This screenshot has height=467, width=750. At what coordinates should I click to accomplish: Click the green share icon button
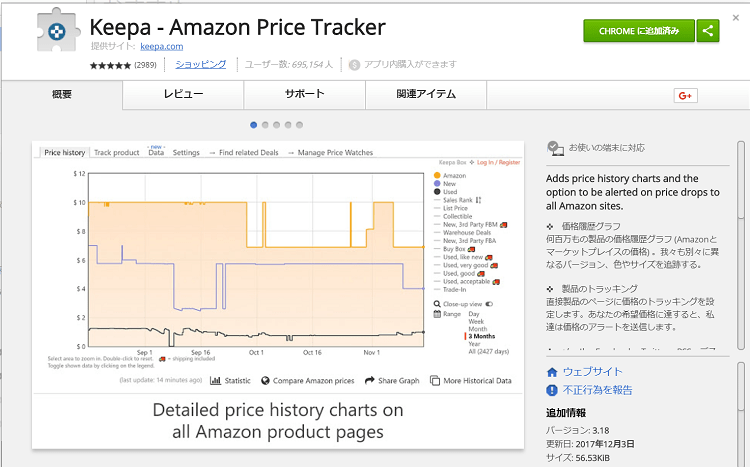pyautogui.click(x=708, y=31)
